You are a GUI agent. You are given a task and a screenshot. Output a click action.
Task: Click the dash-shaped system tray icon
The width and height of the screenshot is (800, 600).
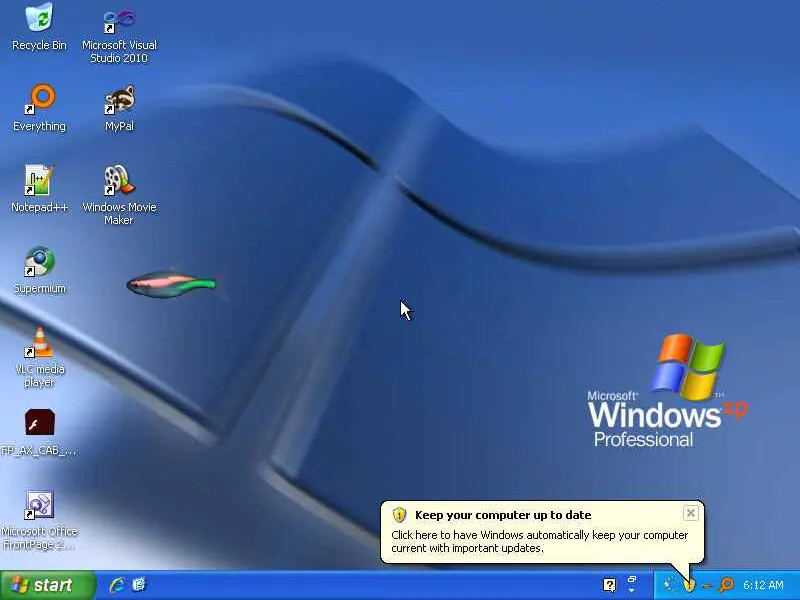click(707, 586)
